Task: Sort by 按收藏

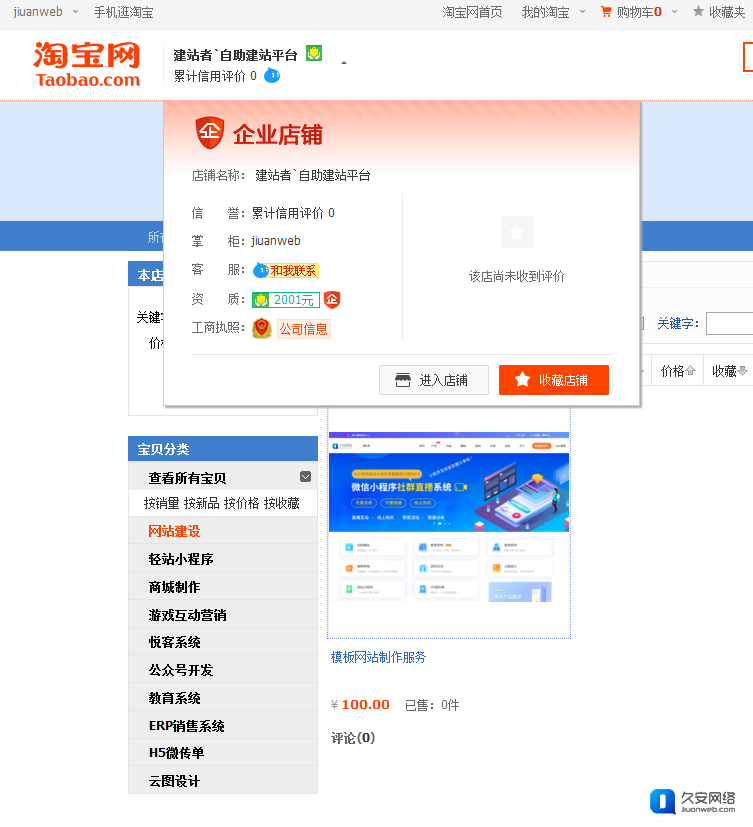Action: 282,504
